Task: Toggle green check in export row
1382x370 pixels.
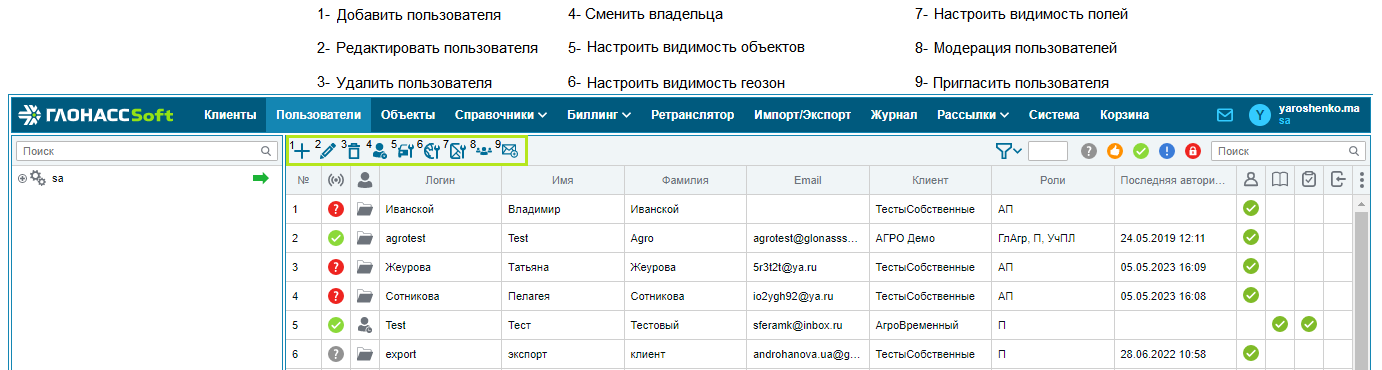Action: point(1250,353)
